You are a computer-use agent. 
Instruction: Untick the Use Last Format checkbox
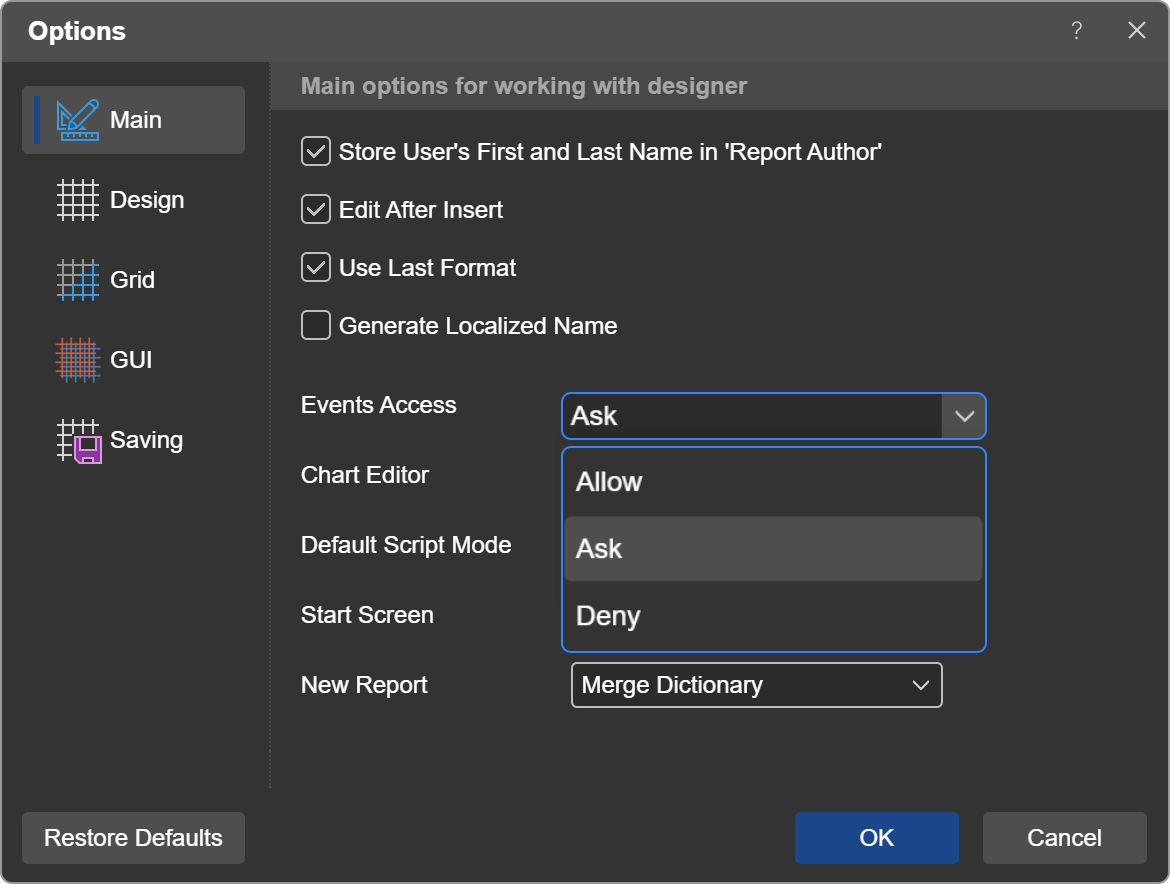316,268
